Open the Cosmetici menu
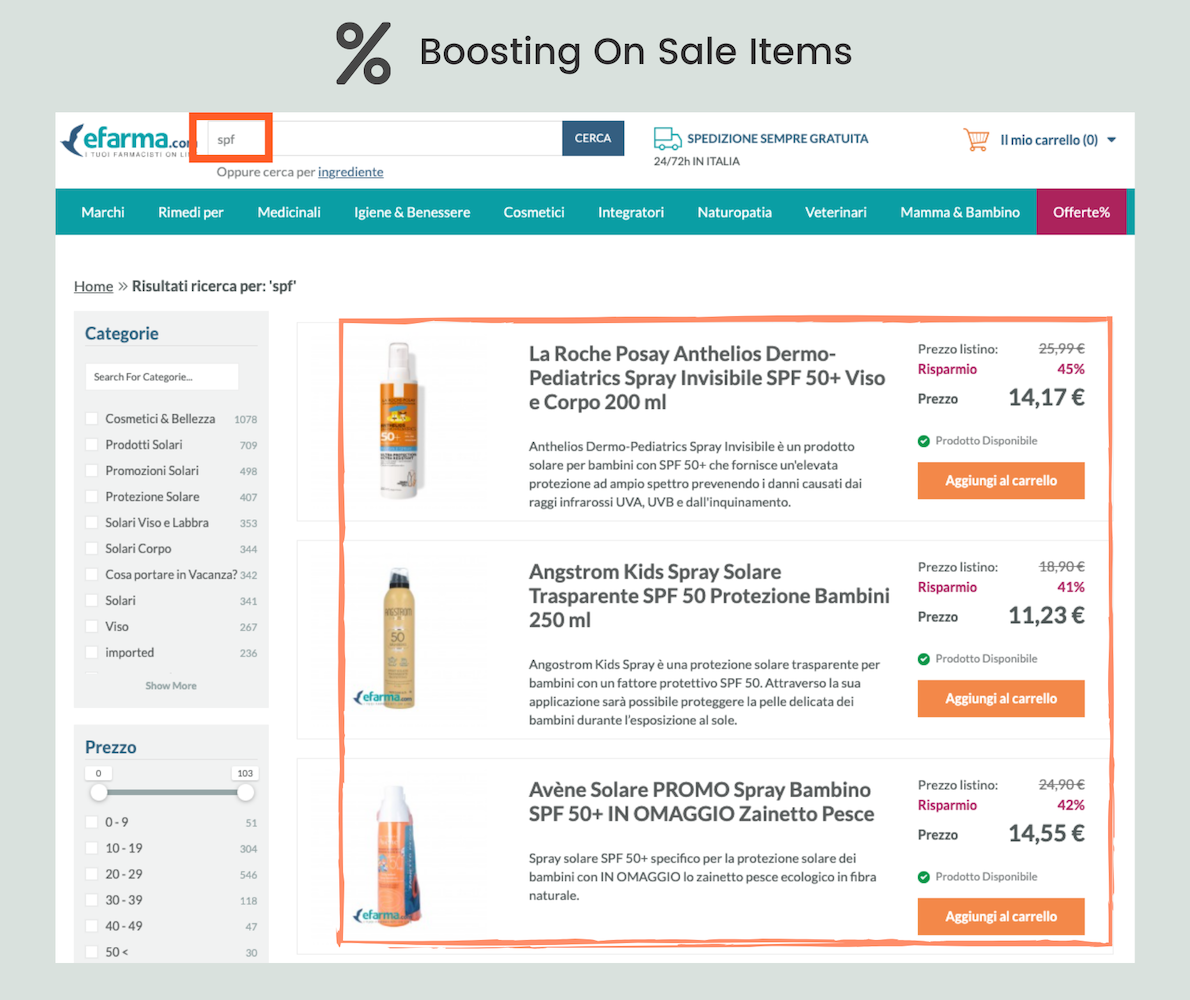The image size is (1190, 1000). pos(534,212)
